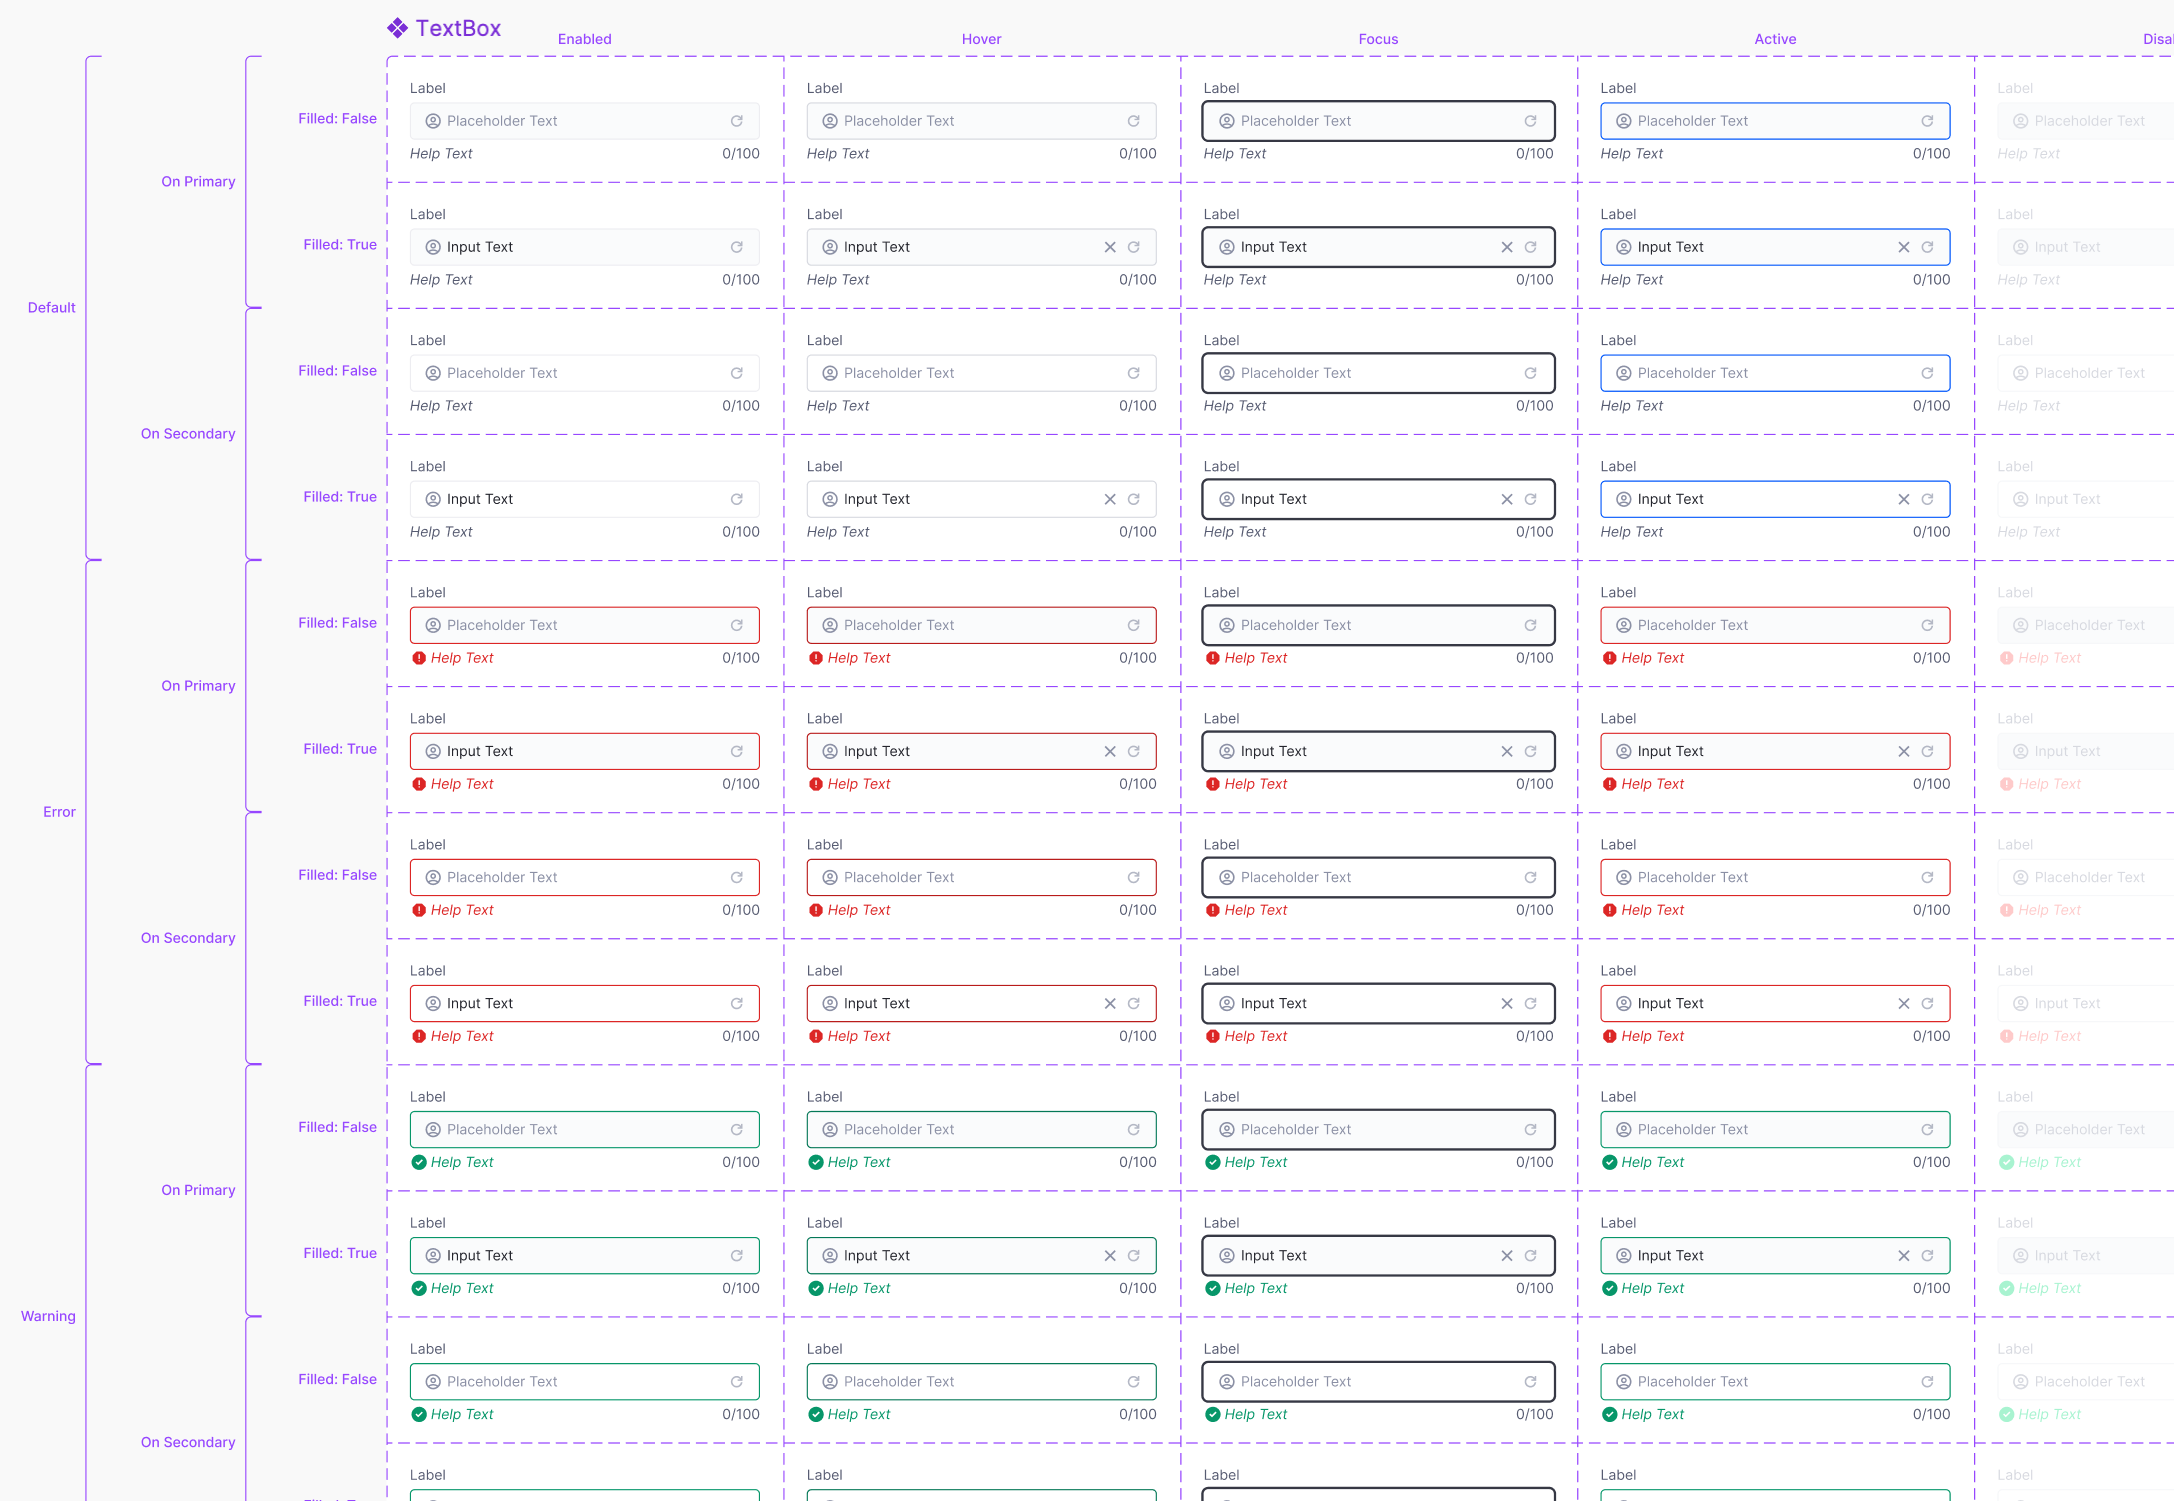Viewport: 2174px width, 1501px height.
Task: Click red error icon in Error On-Secondary unfilled Active cell
Action: click(1610, 910)
